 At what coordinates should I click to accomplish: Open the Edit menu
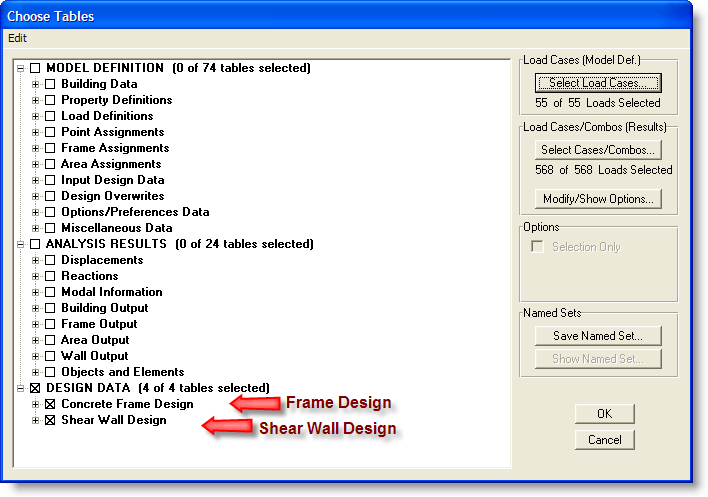coord(17,38)
